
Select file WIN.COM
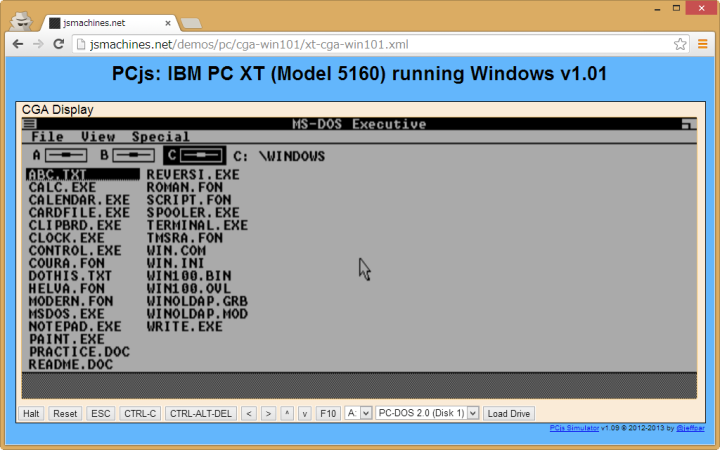tap(176, 251)
